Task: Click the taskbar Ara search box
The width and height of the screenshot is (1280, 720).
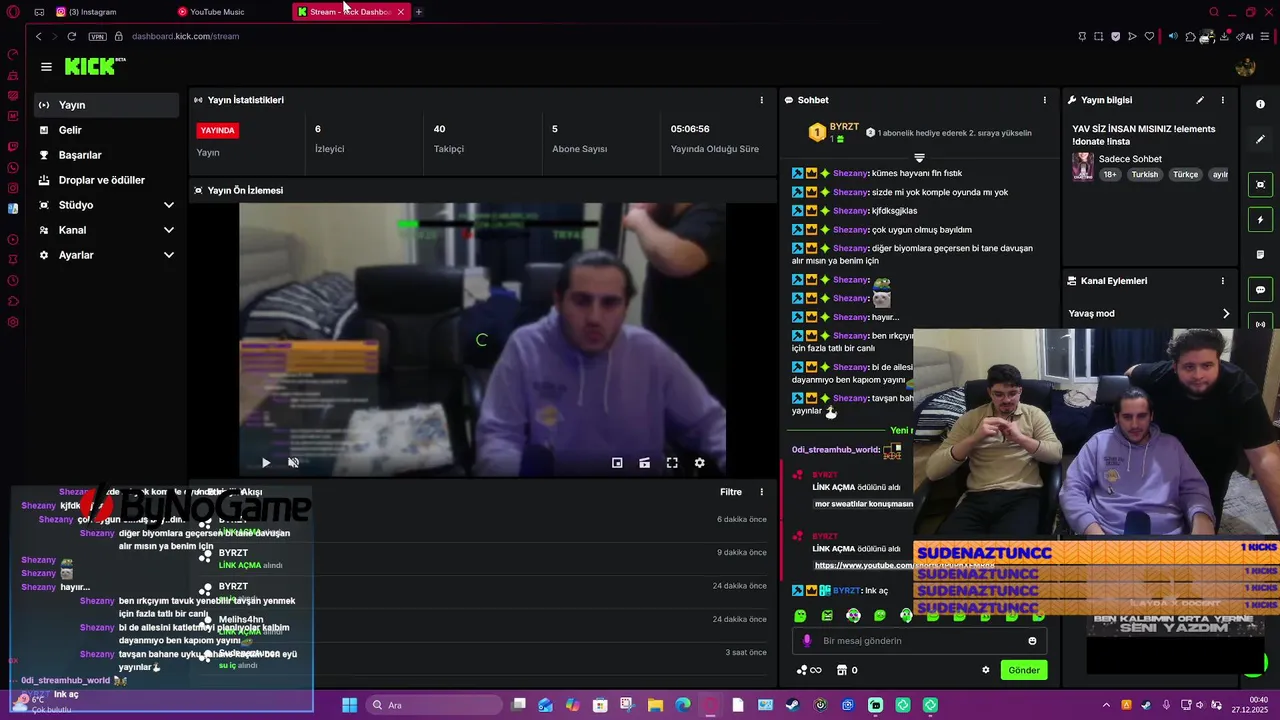Action: tap(435, 705)
